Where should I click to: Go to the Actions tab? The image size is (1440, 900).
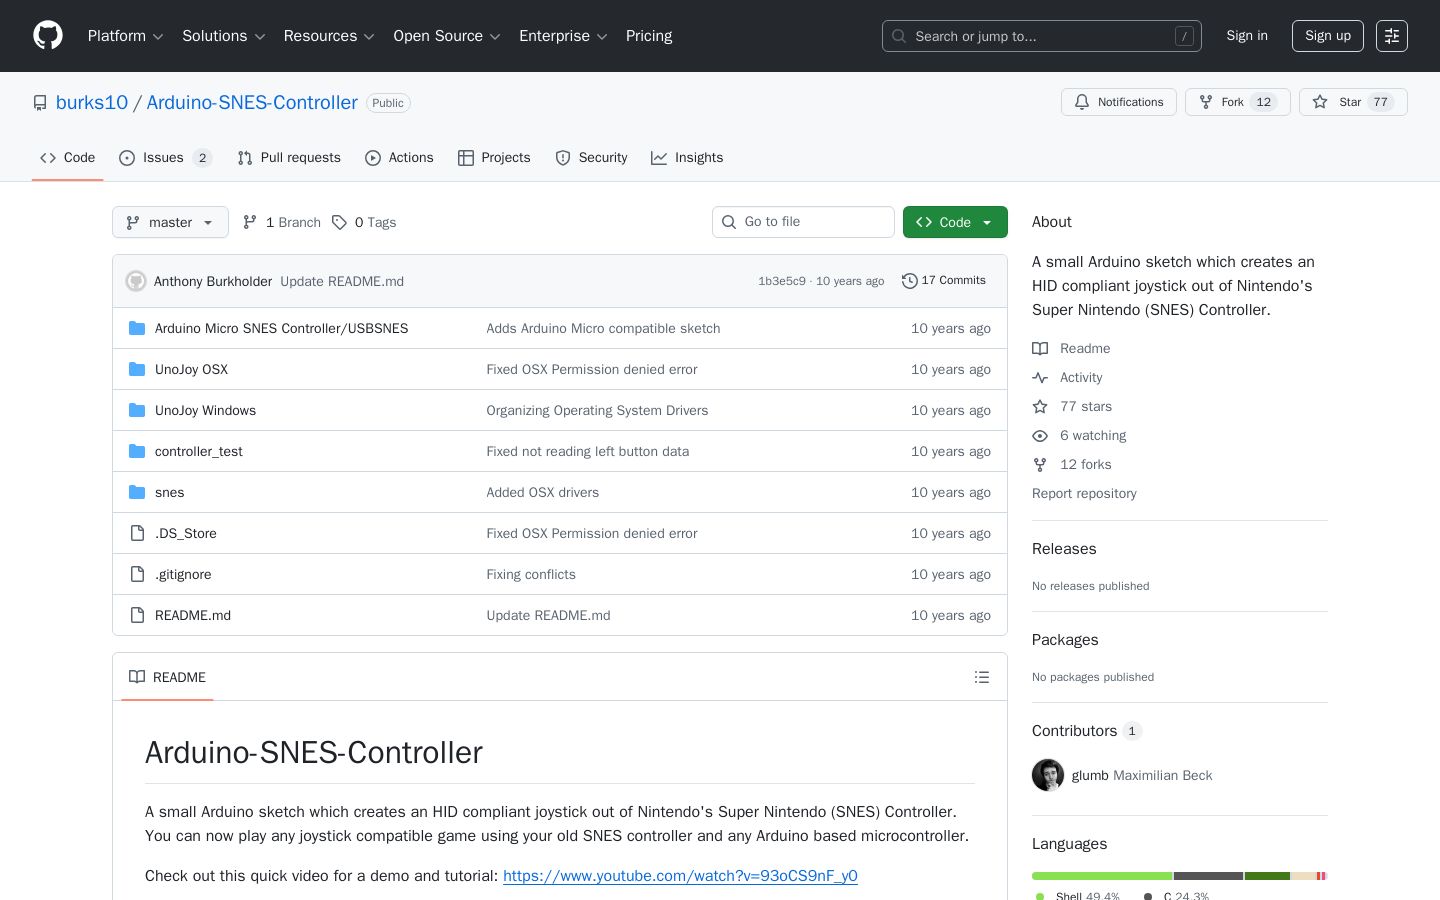coord(399,158)
